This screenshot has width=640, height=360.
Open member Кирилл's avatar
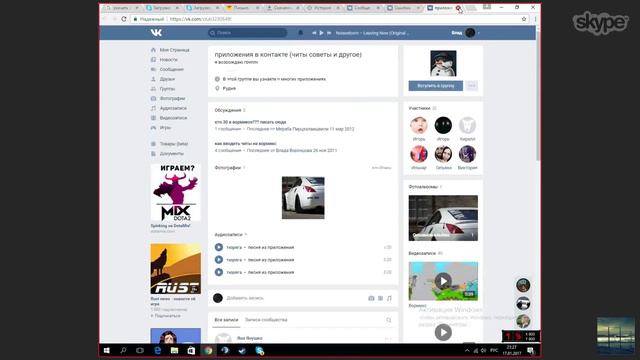(467, 125)
